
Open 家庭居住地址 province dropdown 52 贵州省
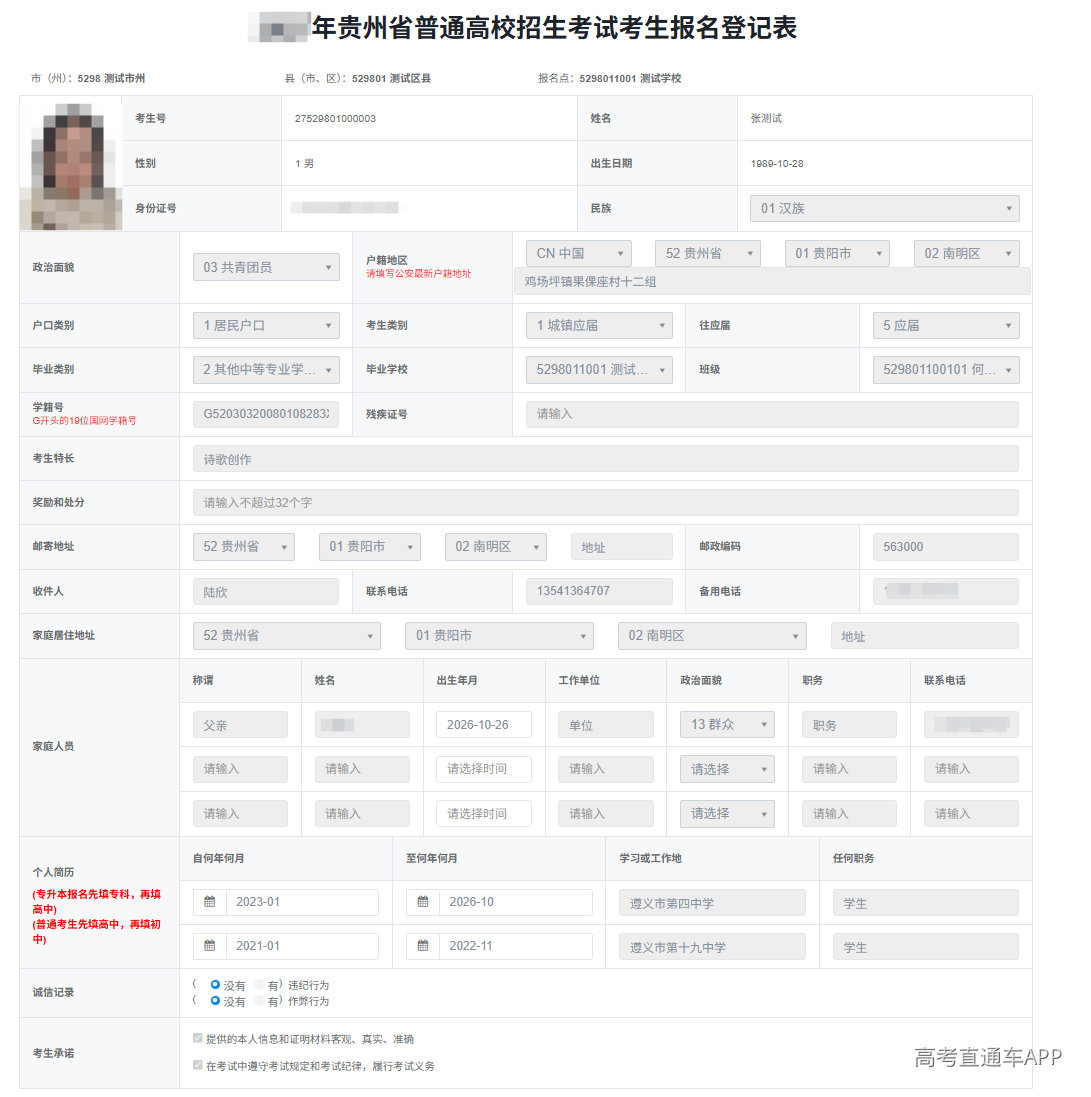pos(287,636)
